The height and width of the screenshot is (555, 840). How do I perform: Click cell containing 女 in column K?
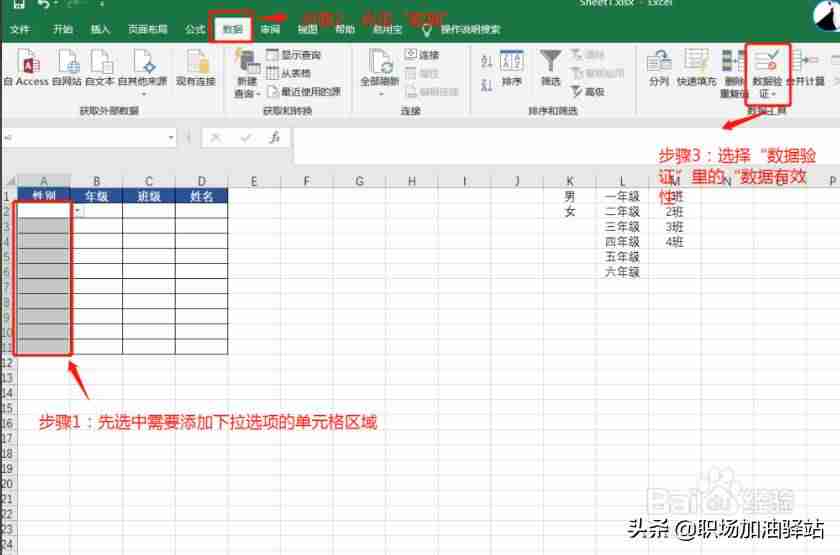pyautogui.click(x=570, y=211)
